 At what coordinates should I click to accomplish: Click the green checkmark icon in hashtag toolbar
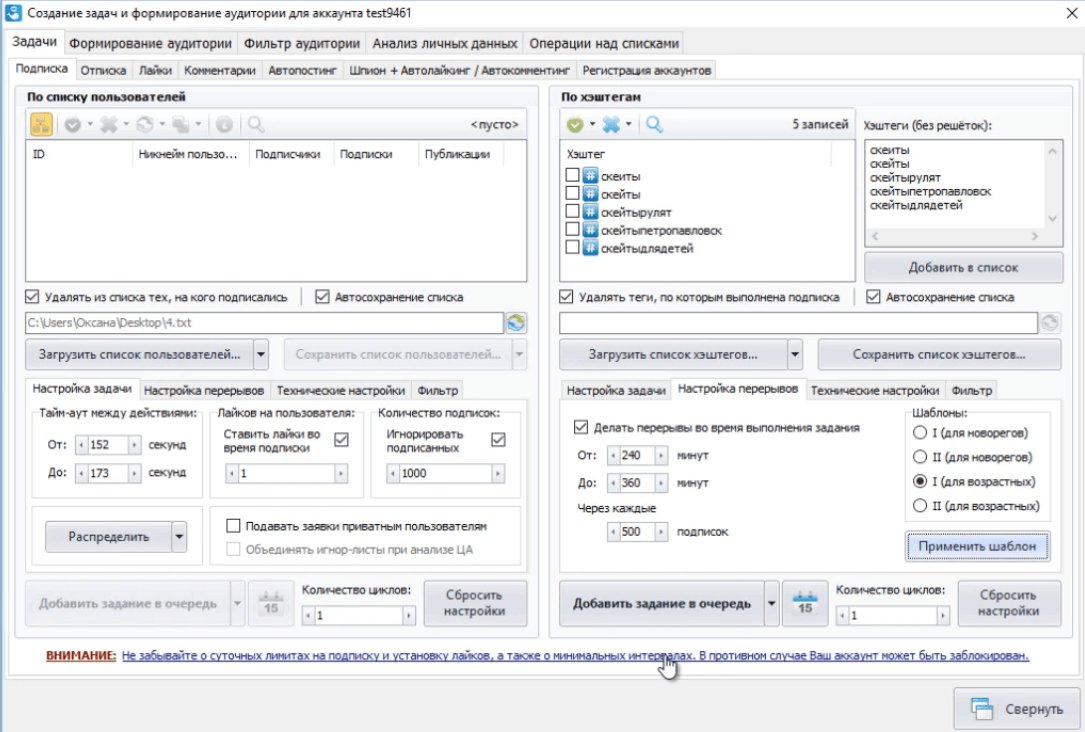[574, 124]
